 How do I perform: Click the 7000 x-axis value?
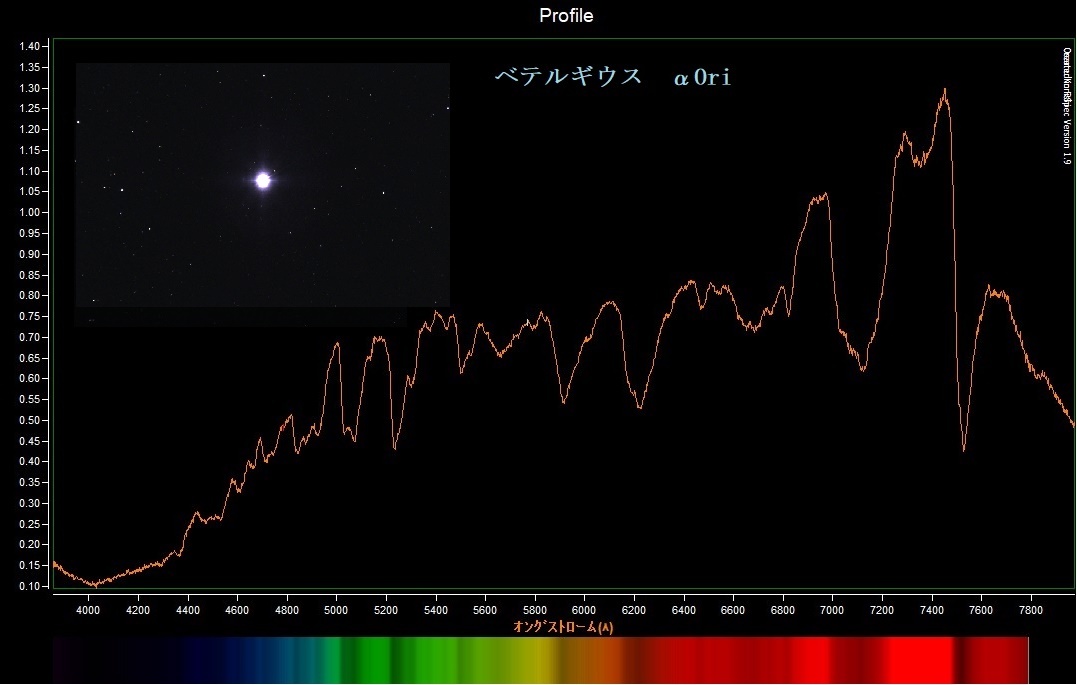pos(832,610)
